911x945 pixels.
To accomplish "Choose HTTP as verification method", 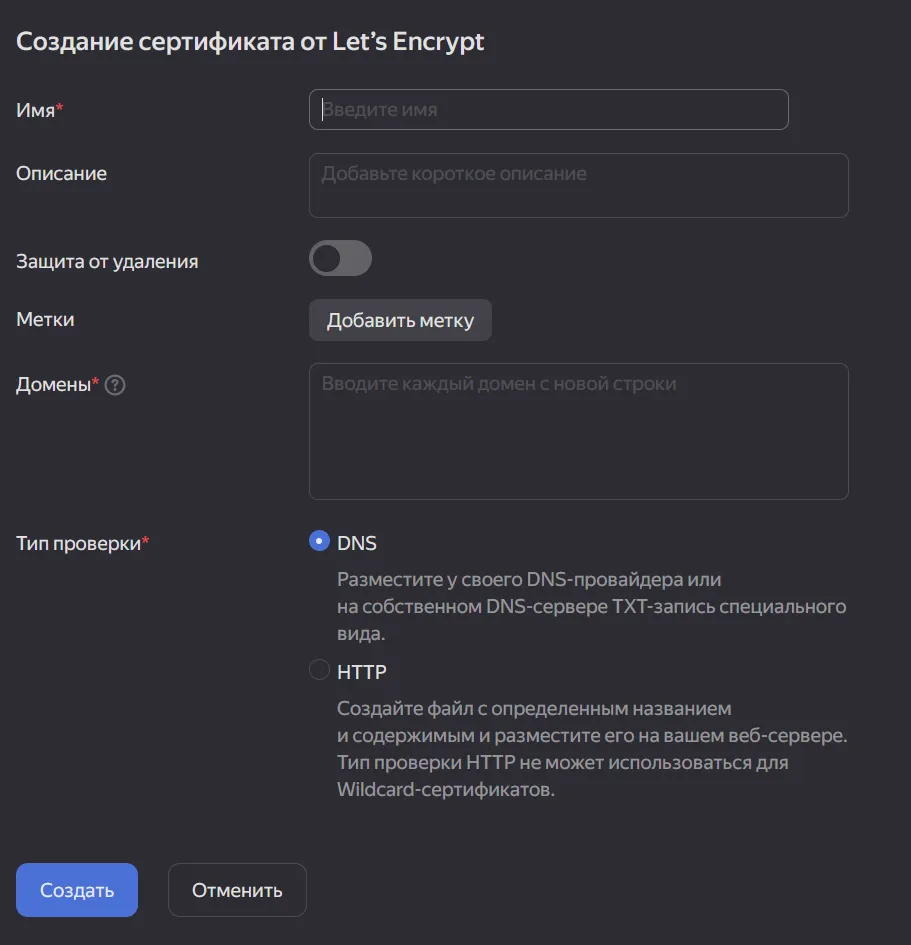I will coord(318,670).
